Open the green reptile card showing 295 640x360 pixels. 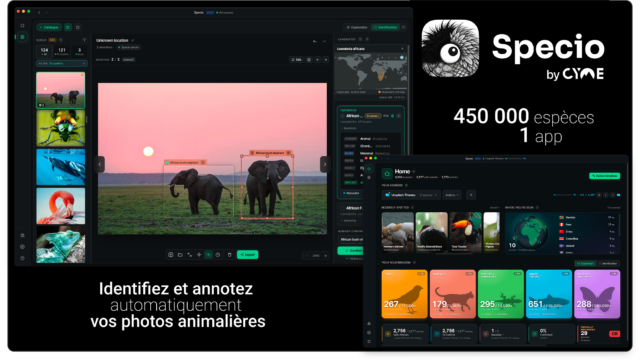(500, 294)
